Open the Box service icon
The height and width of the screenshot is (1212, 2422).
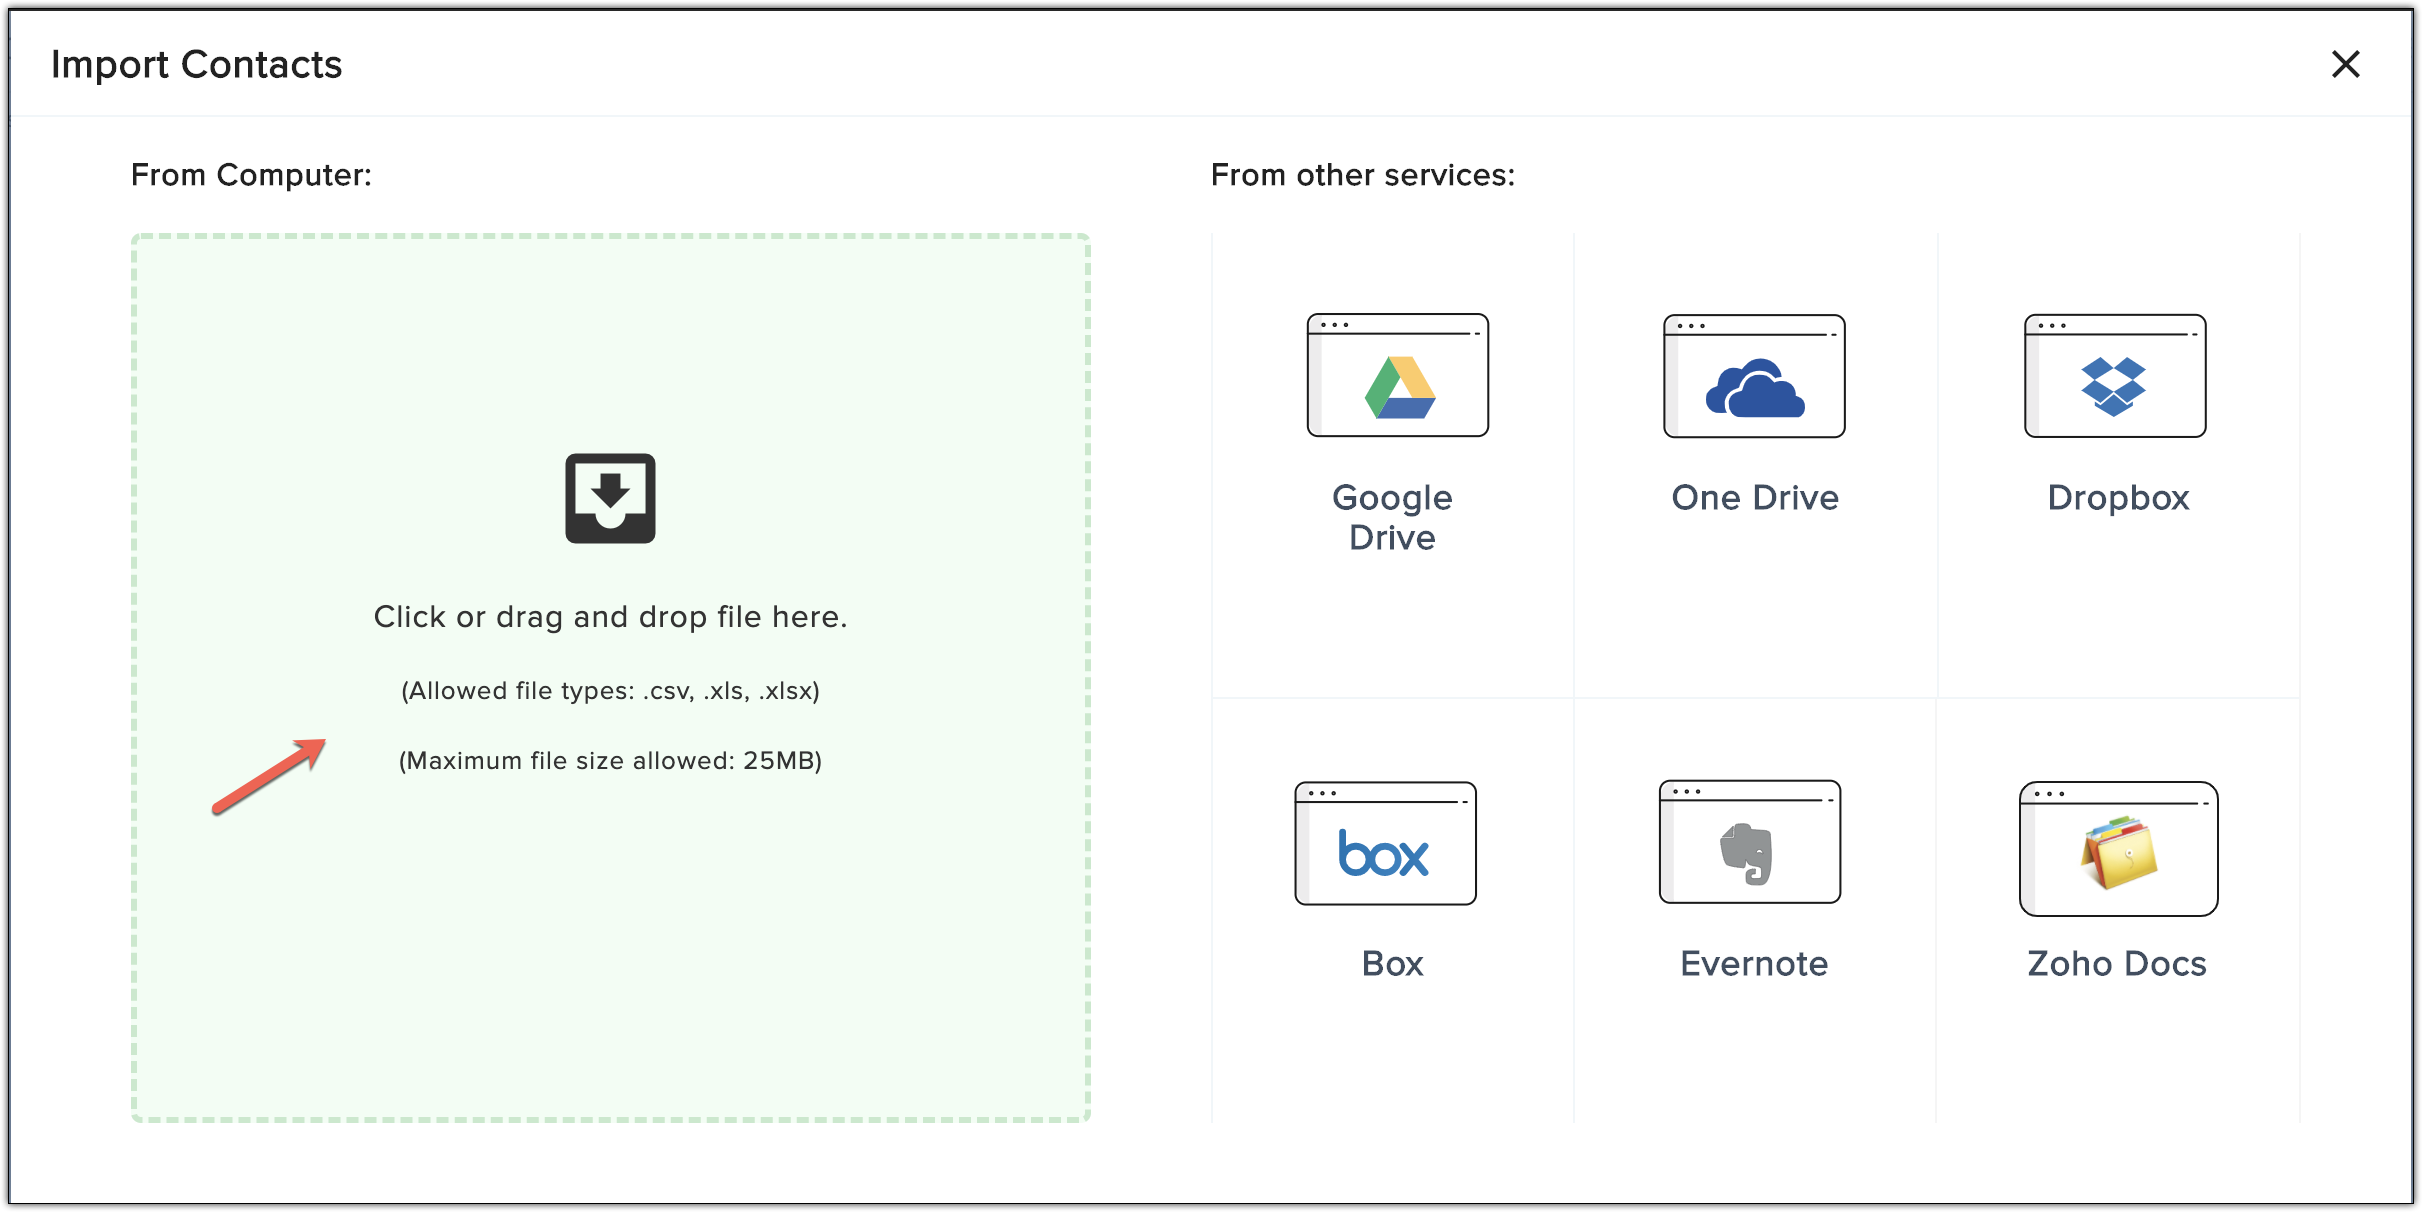click(x=1384, y=853)
